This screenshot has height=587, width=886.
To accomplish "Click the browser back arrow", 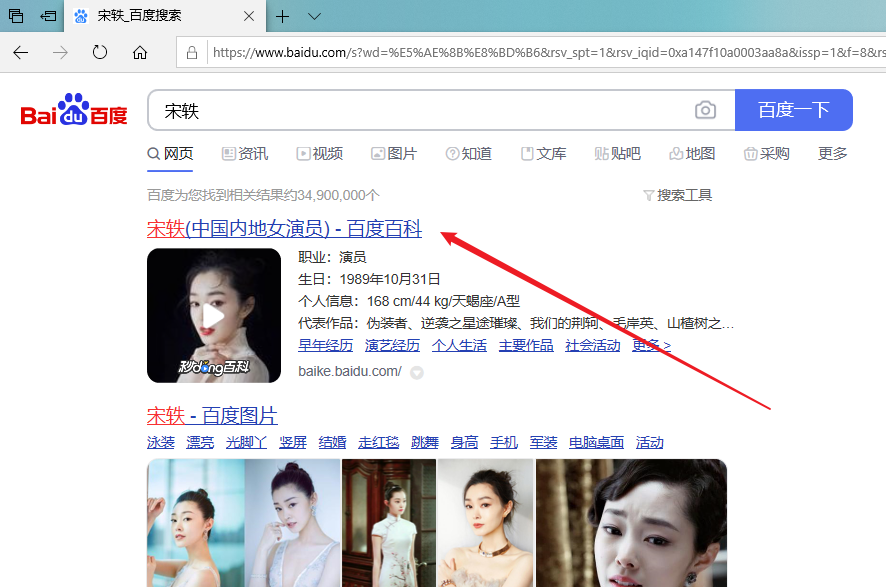I will click(x=21, y=52).
